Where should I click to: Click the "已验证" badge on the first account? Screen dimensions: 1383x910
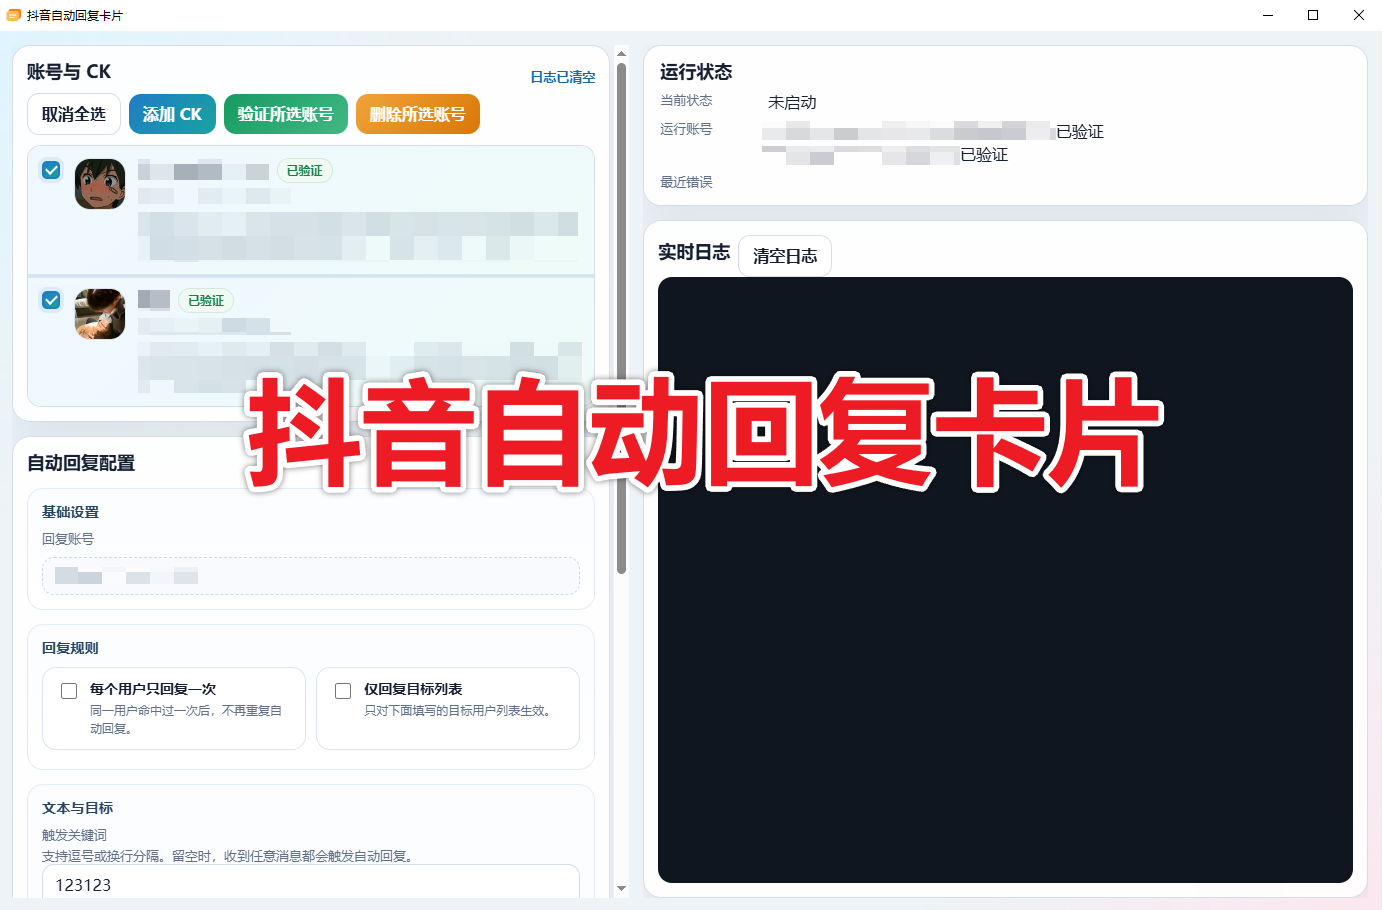point(304,170)
